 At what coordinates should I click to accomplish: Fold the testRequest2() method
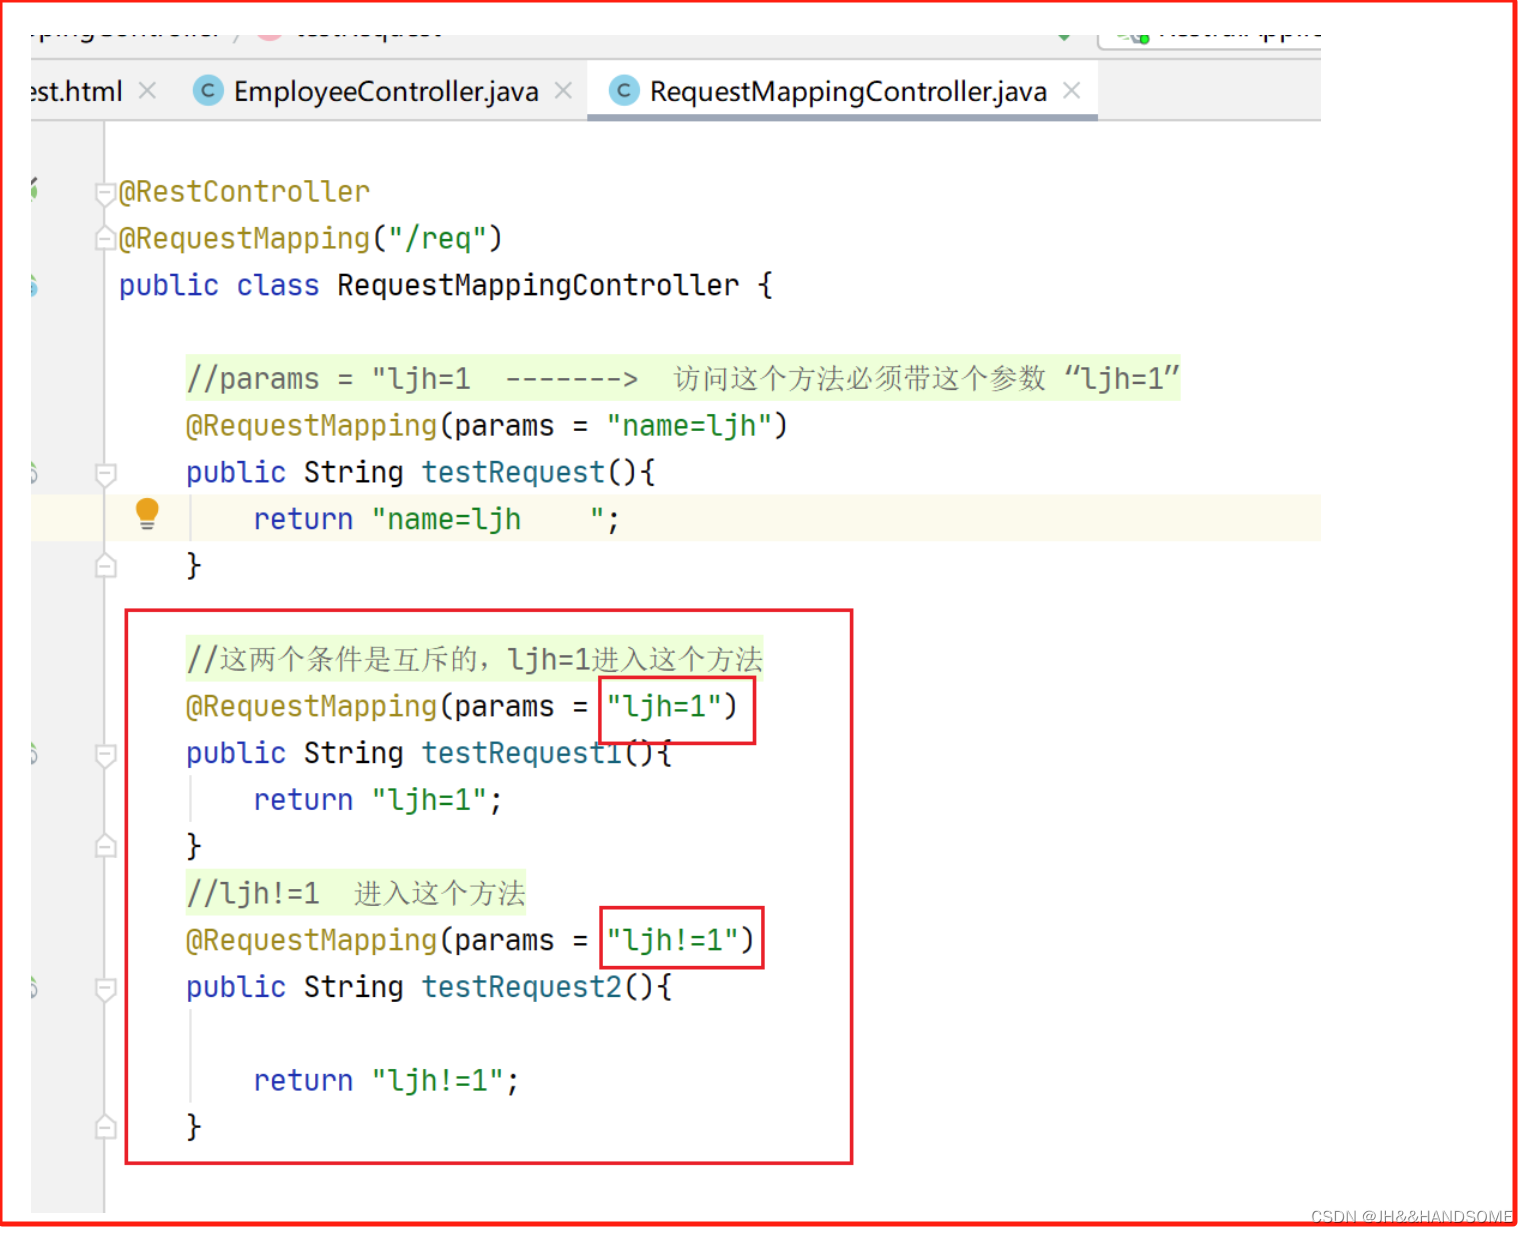(105, 988)
